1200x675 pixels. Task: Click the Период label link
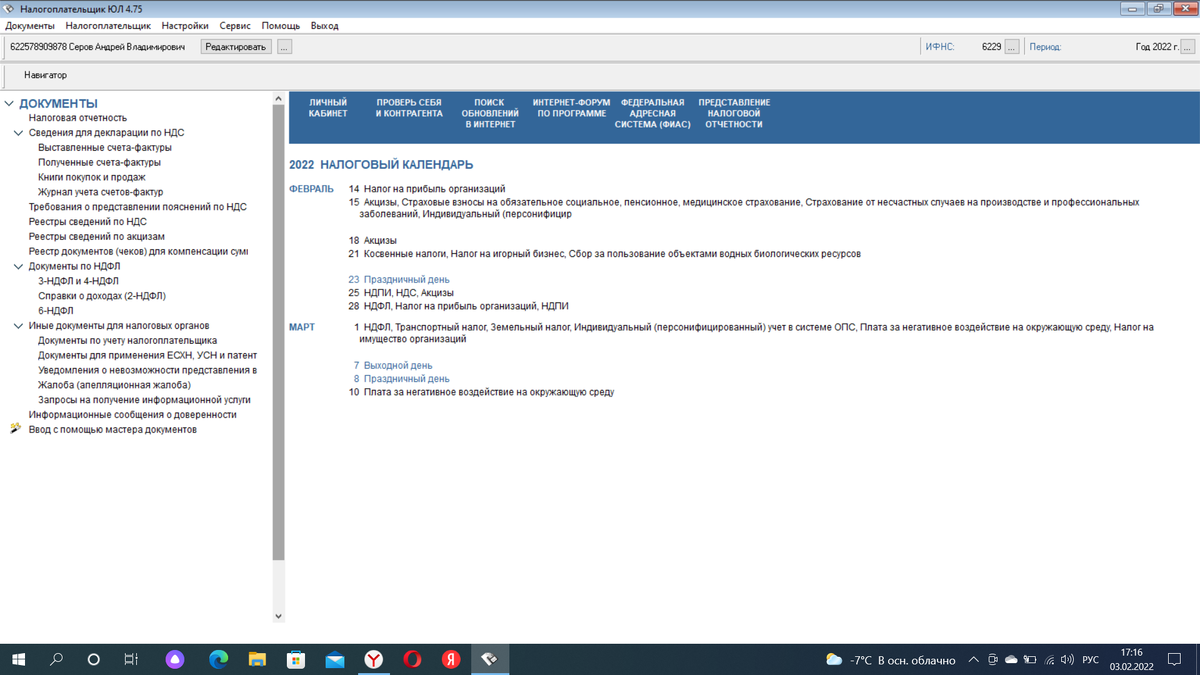coord(1045,47)
